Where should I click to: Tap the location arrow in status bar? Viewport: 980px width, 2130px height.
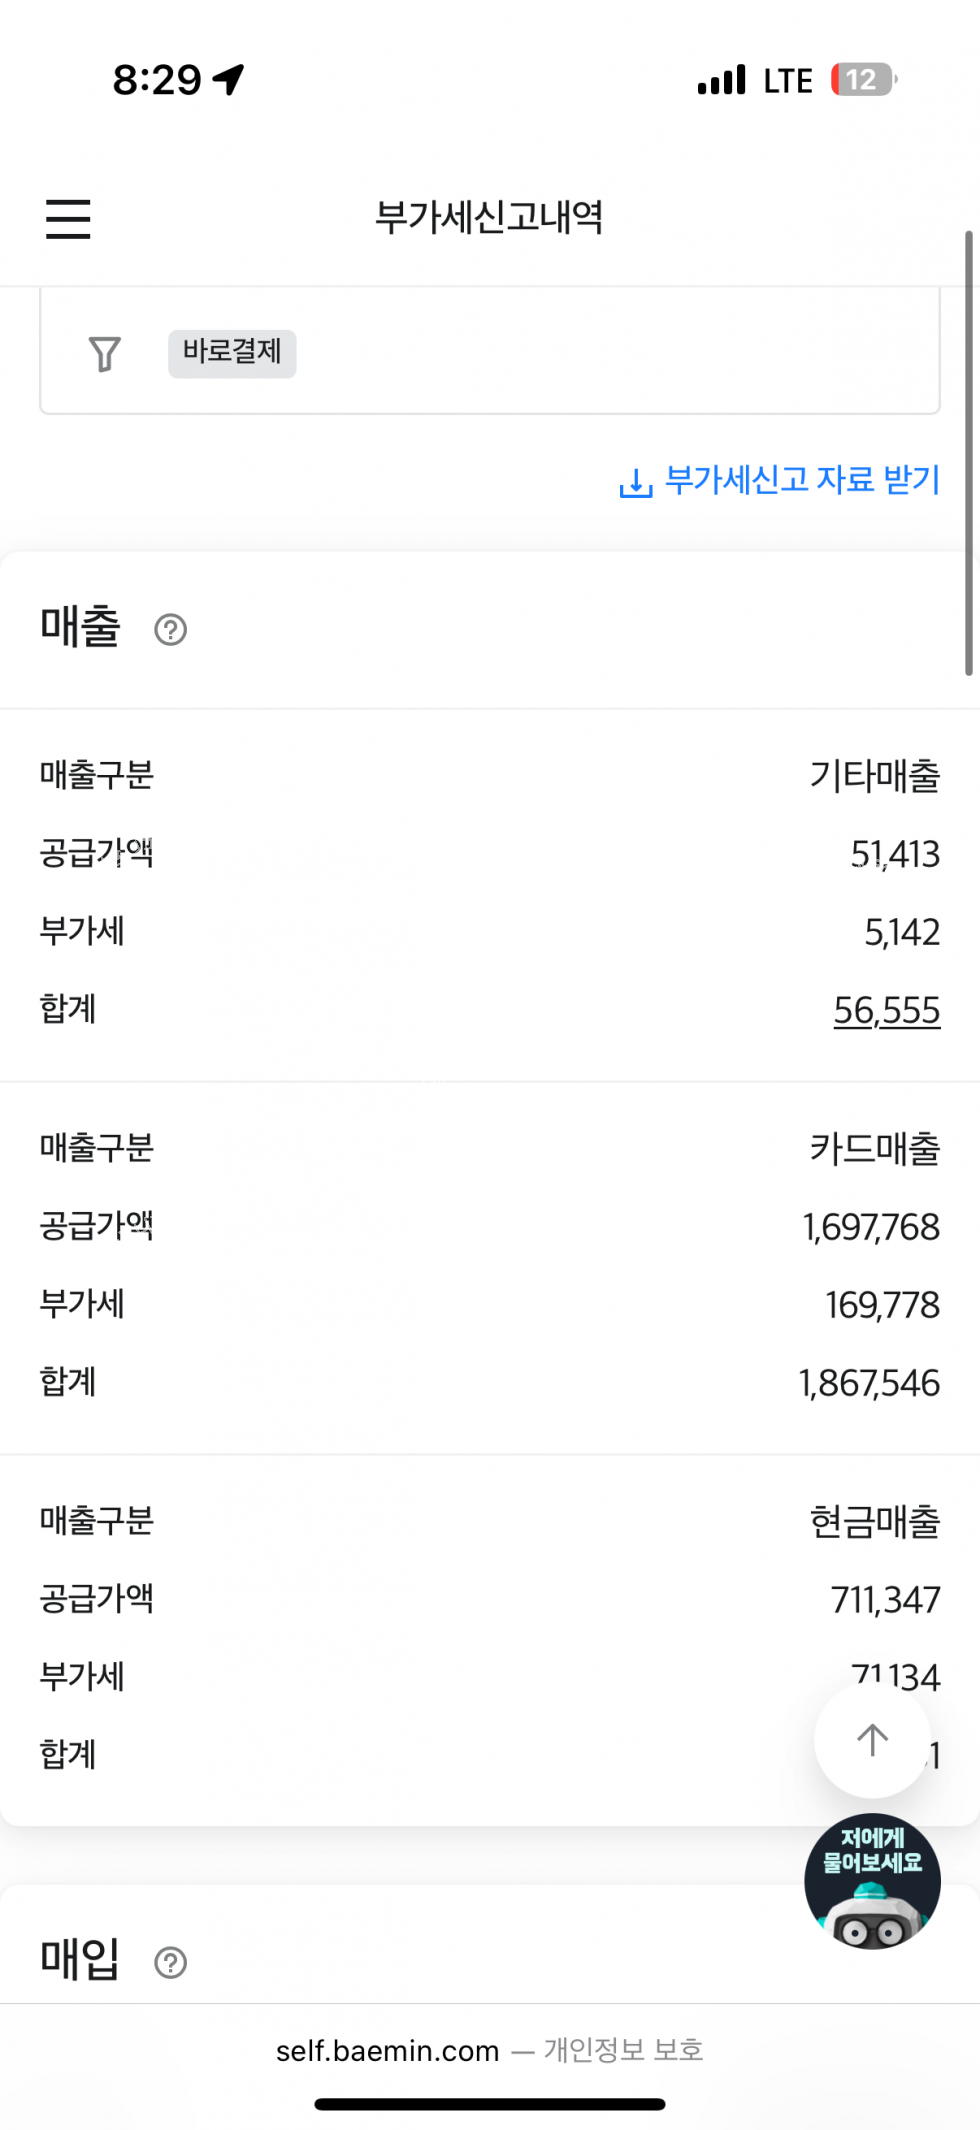pos(229,79)
